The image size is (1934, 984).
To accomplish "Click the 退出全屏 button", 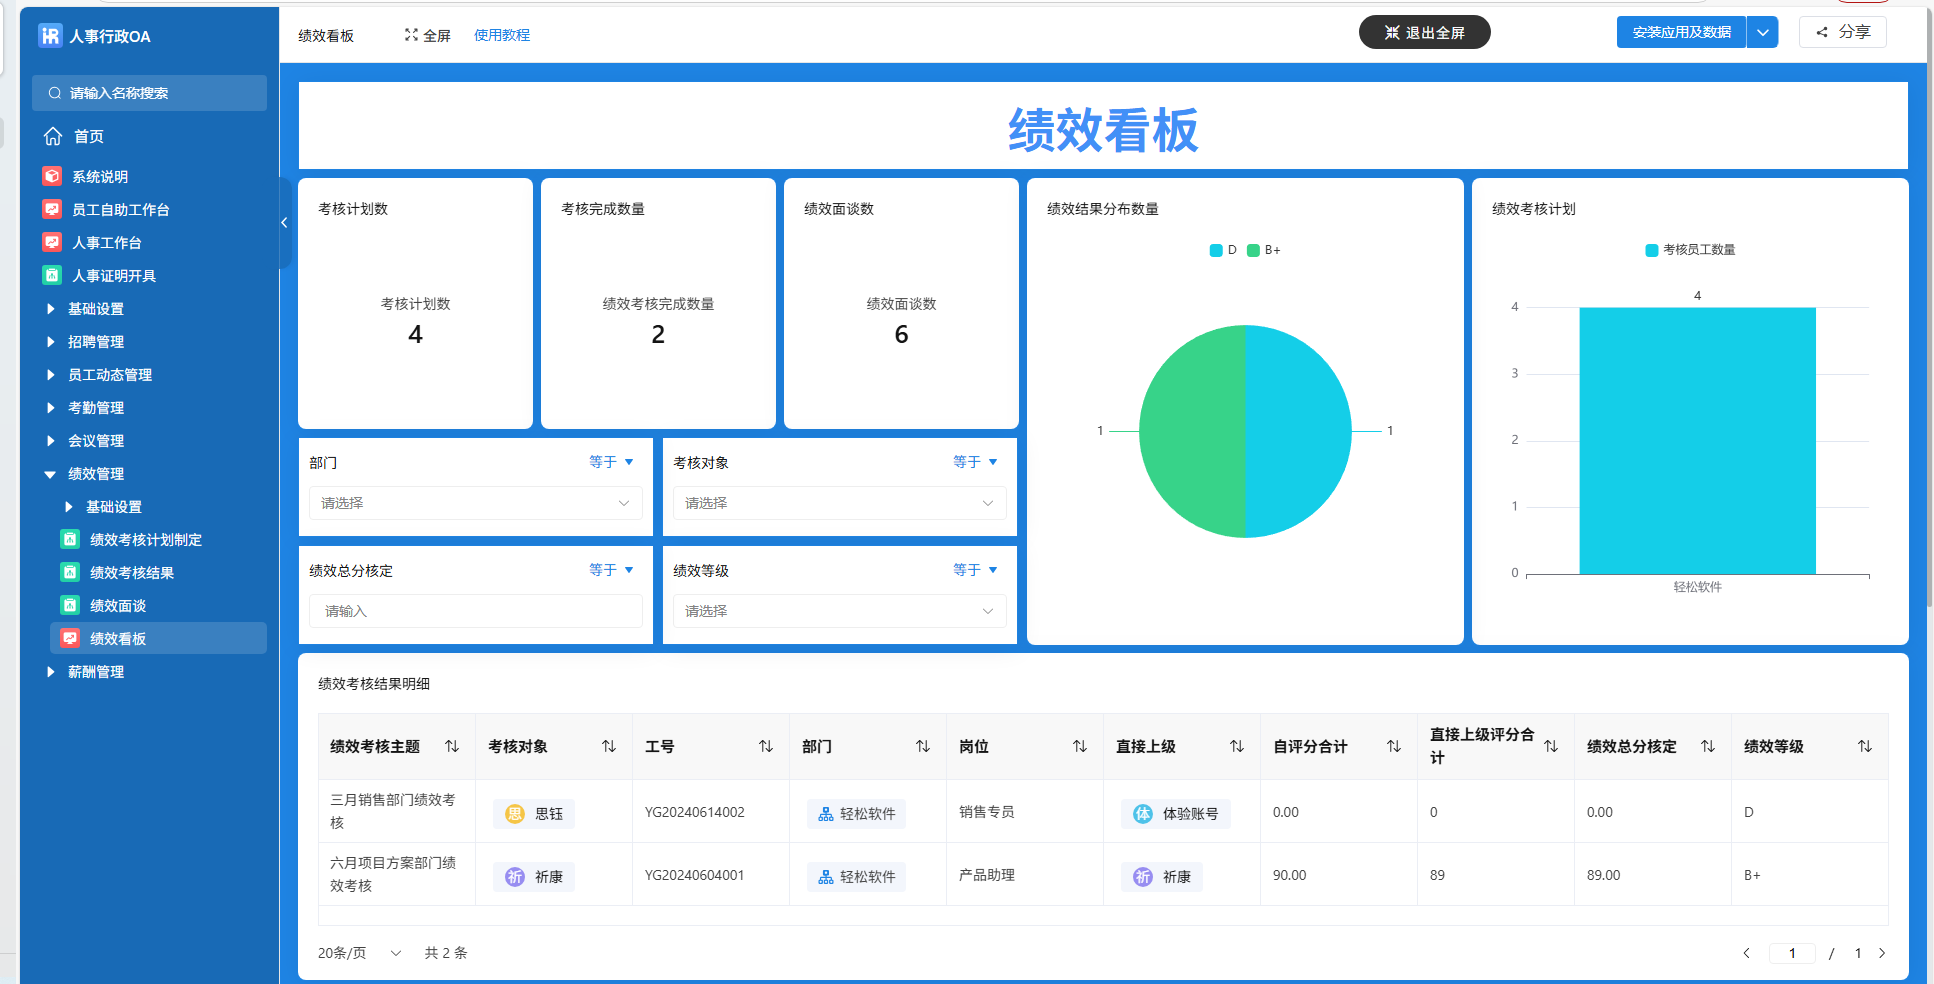I will [1424, 32].
